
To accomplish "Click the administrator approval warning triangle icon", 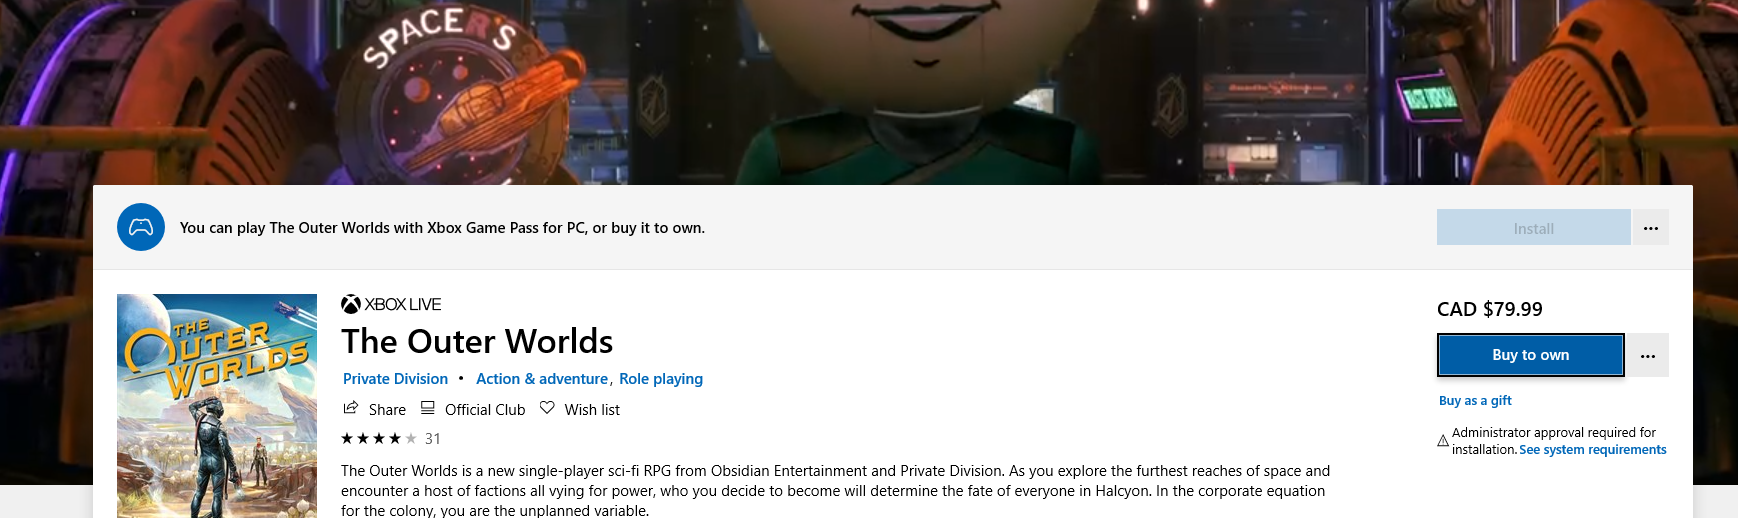I will 1443,441.
